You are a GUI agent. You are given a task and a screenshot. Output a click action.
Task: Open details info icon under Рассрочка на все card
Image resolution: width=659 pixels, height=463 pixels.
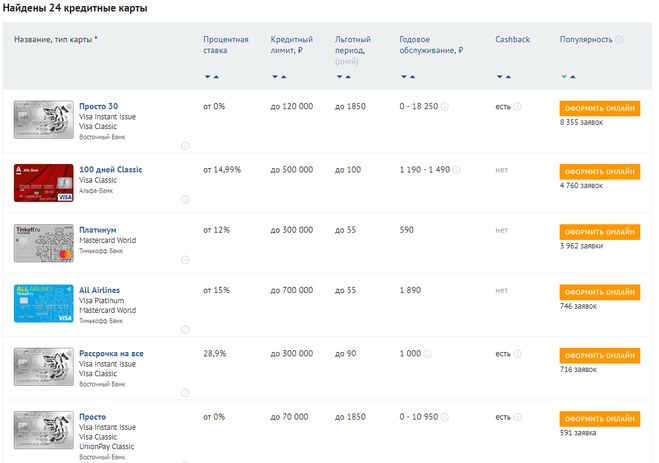pyautogui.click(x=185, y=393)
